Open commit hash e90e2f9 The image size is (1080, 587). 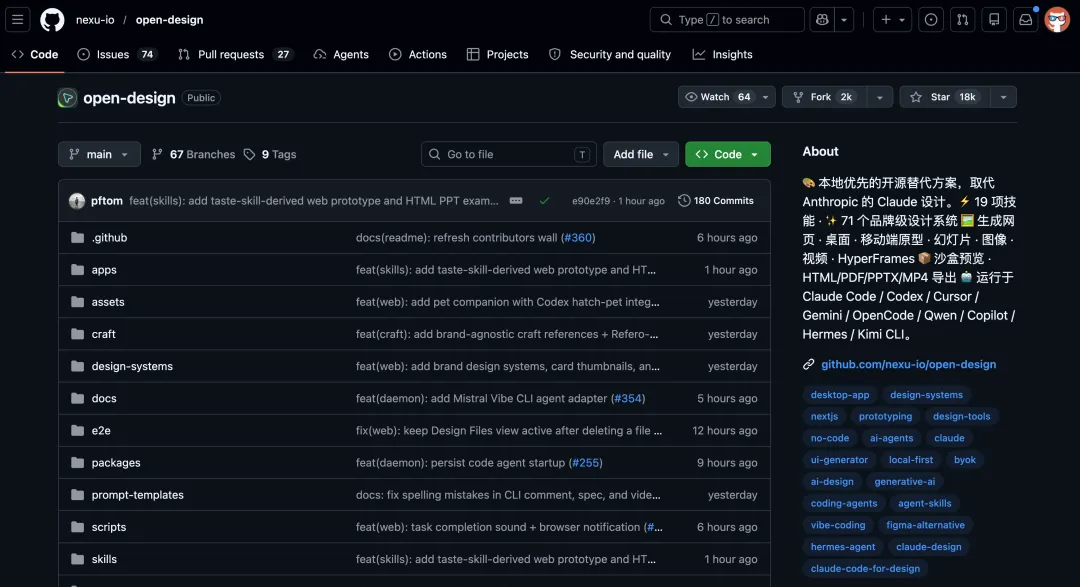tap(590, 201)
